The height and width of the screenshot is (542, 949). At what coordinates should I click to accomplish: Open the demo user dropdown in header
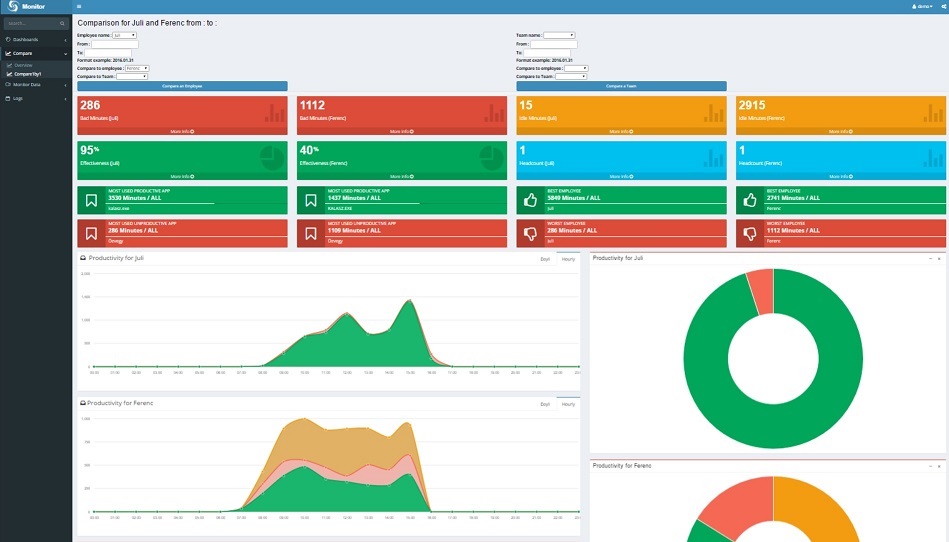922,6
